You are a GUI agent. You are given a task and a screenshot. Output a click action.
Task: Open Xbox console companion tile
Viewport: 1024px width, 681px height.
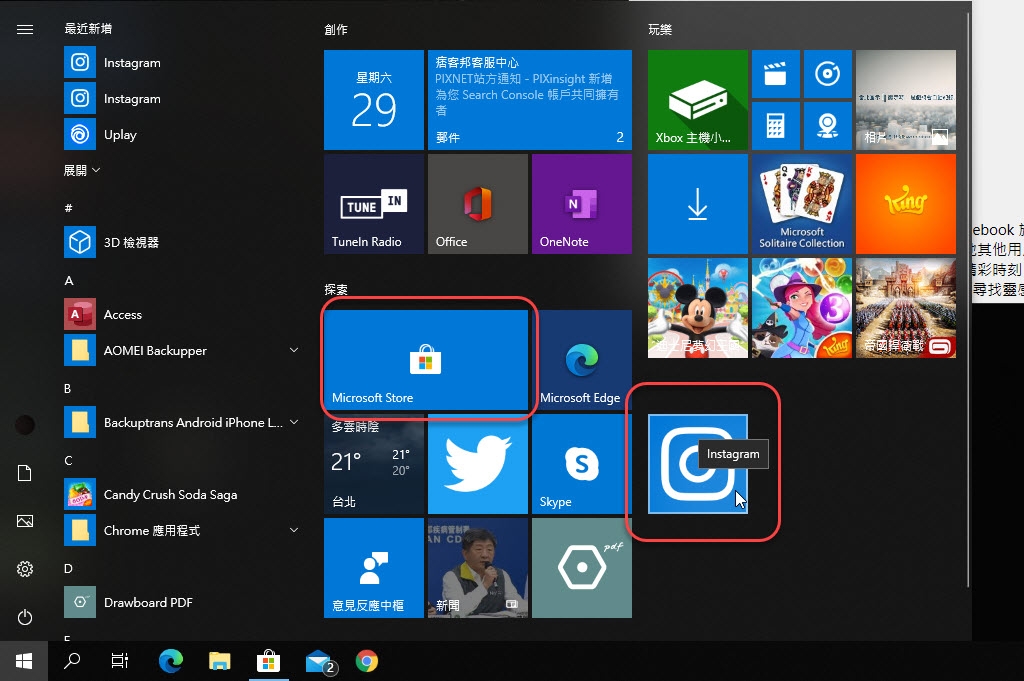pyautogui.click(x=697, y=100)
